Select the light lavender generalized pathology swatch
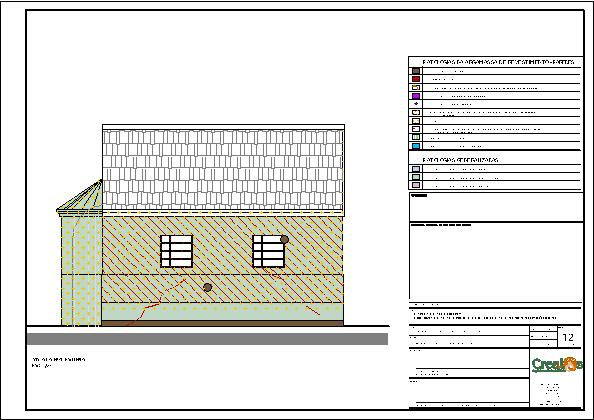Viewport: 594px width, 420px height. tap(416, 169)
